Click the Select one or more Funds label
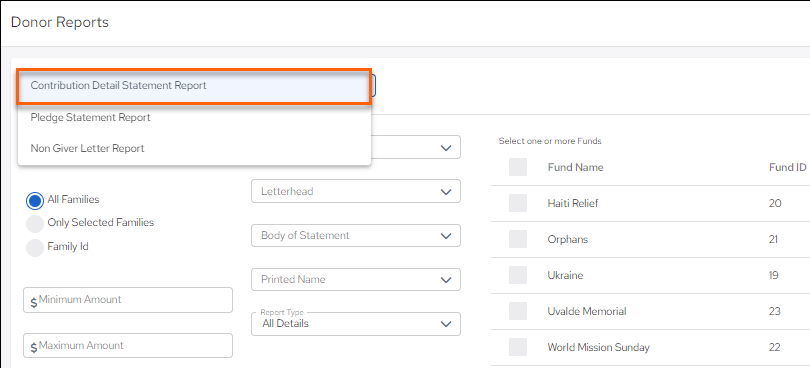 pyautogui.click(x=550, y=141)
